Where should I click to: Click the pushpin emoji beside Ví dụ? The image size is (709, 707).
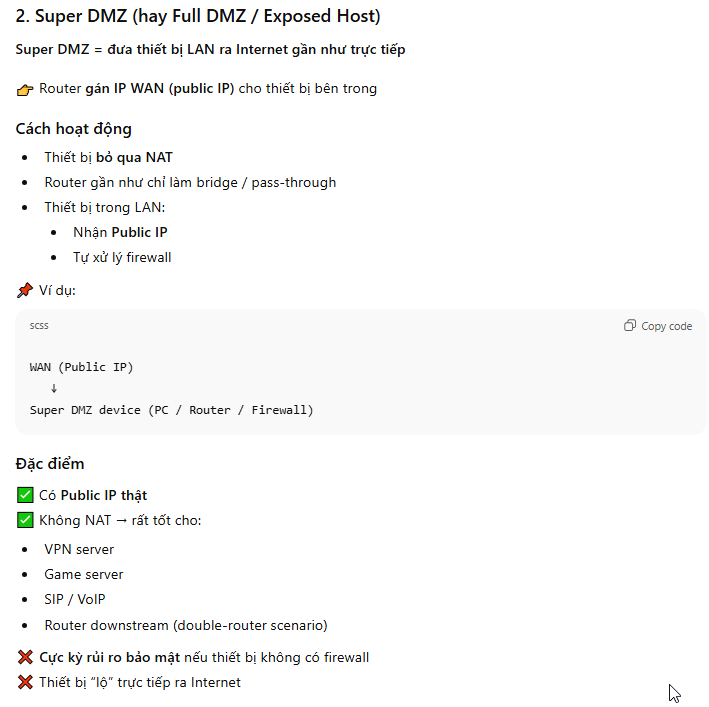click(25, 291)
